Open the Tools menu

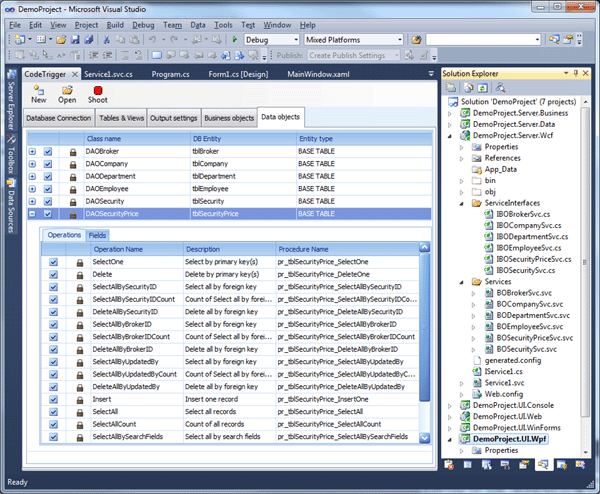coord(223,25)
